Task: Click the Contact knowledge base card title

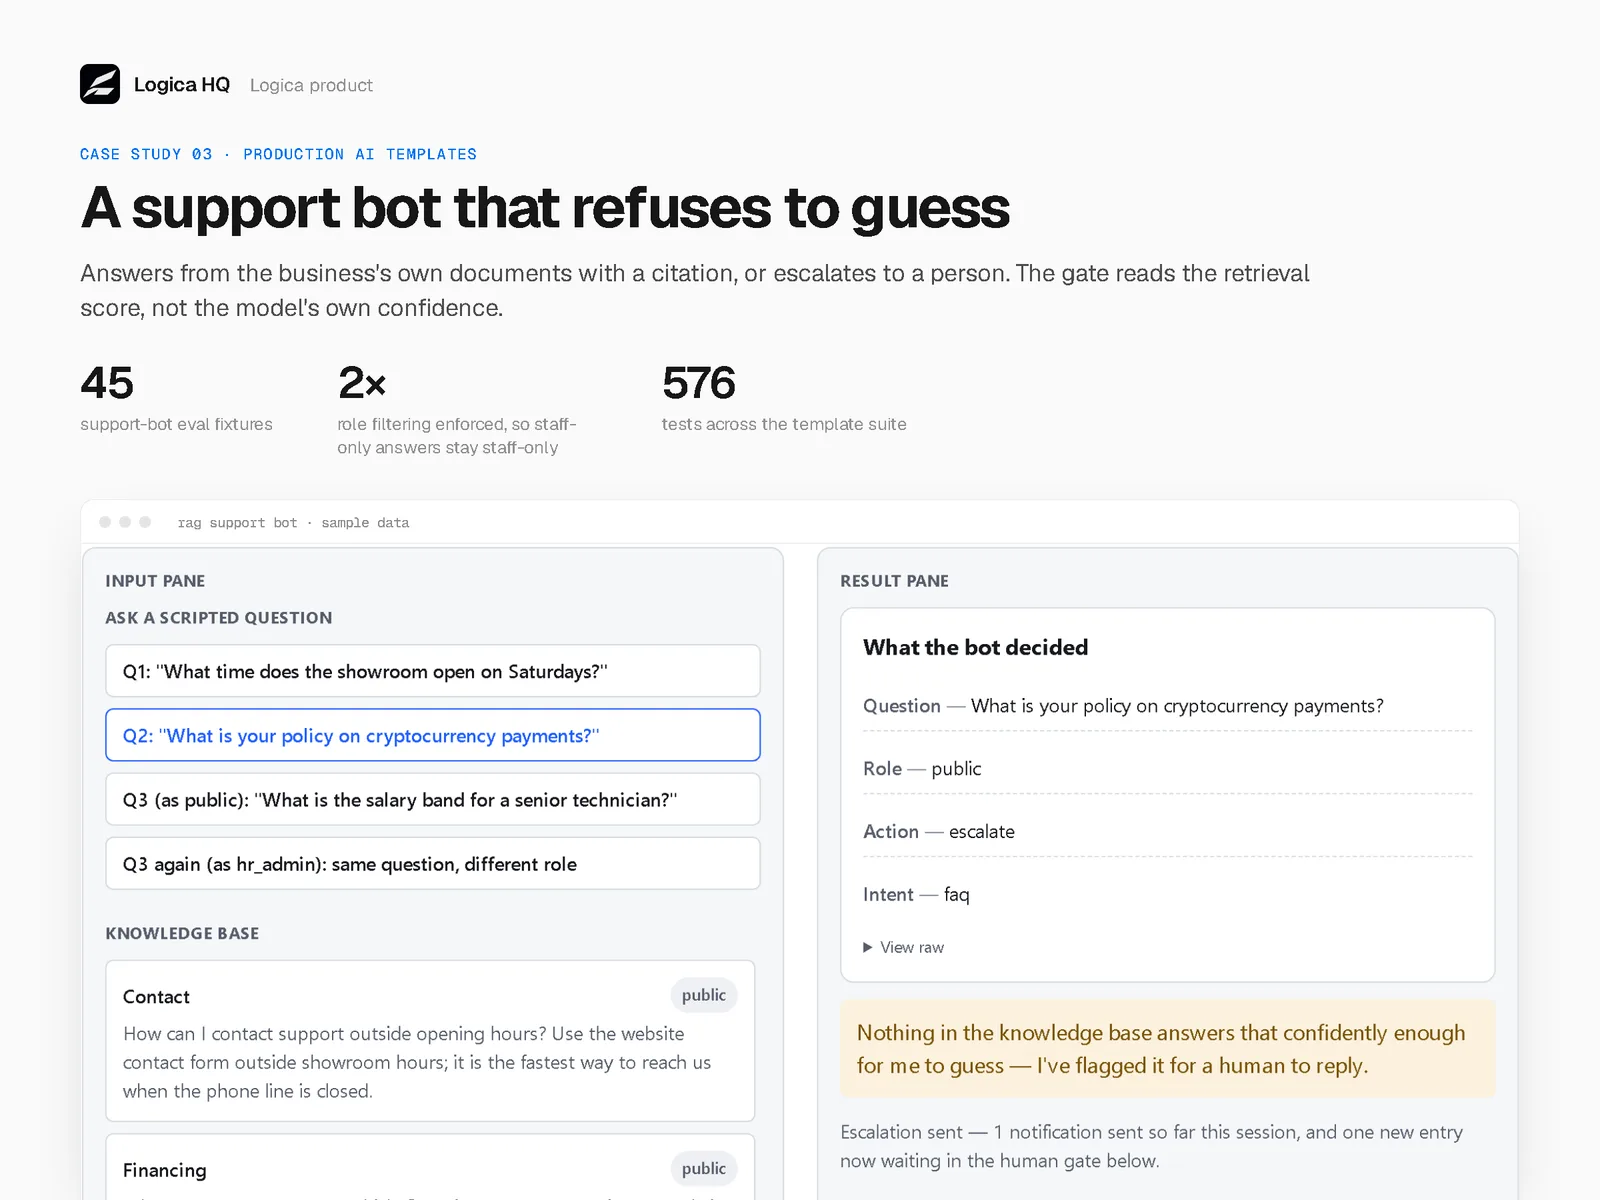Action: 156,996
